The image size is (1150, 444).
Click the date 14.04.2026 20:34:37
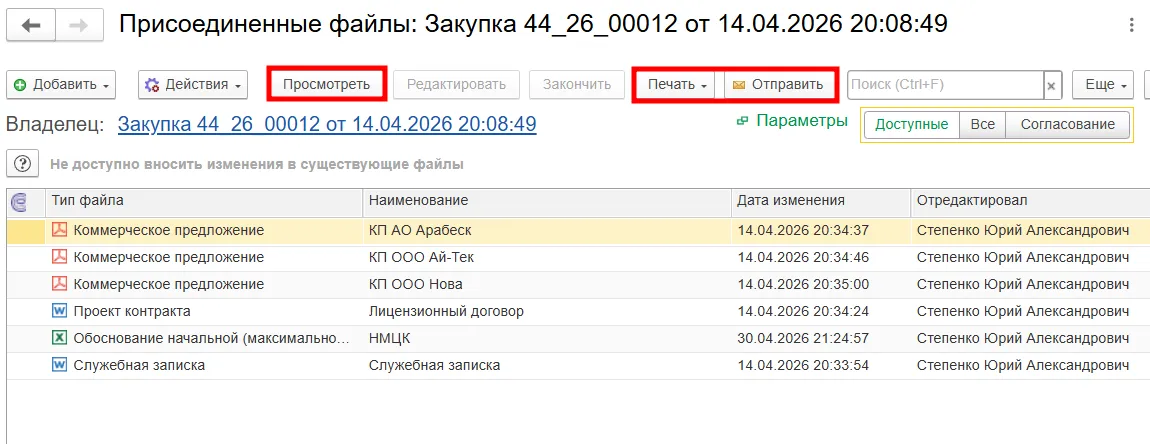[x=803, y=230]
